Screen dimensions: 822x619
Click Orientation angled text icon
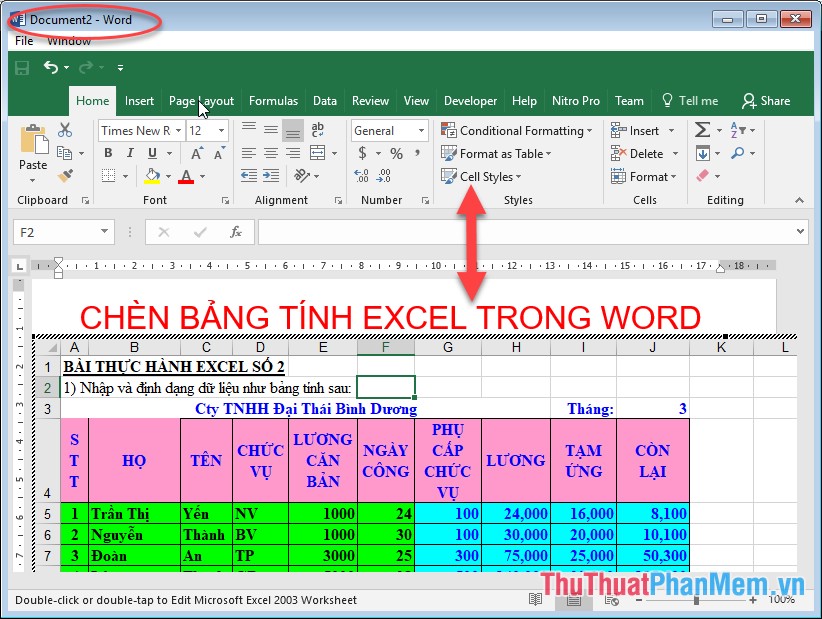click(302, 176)
